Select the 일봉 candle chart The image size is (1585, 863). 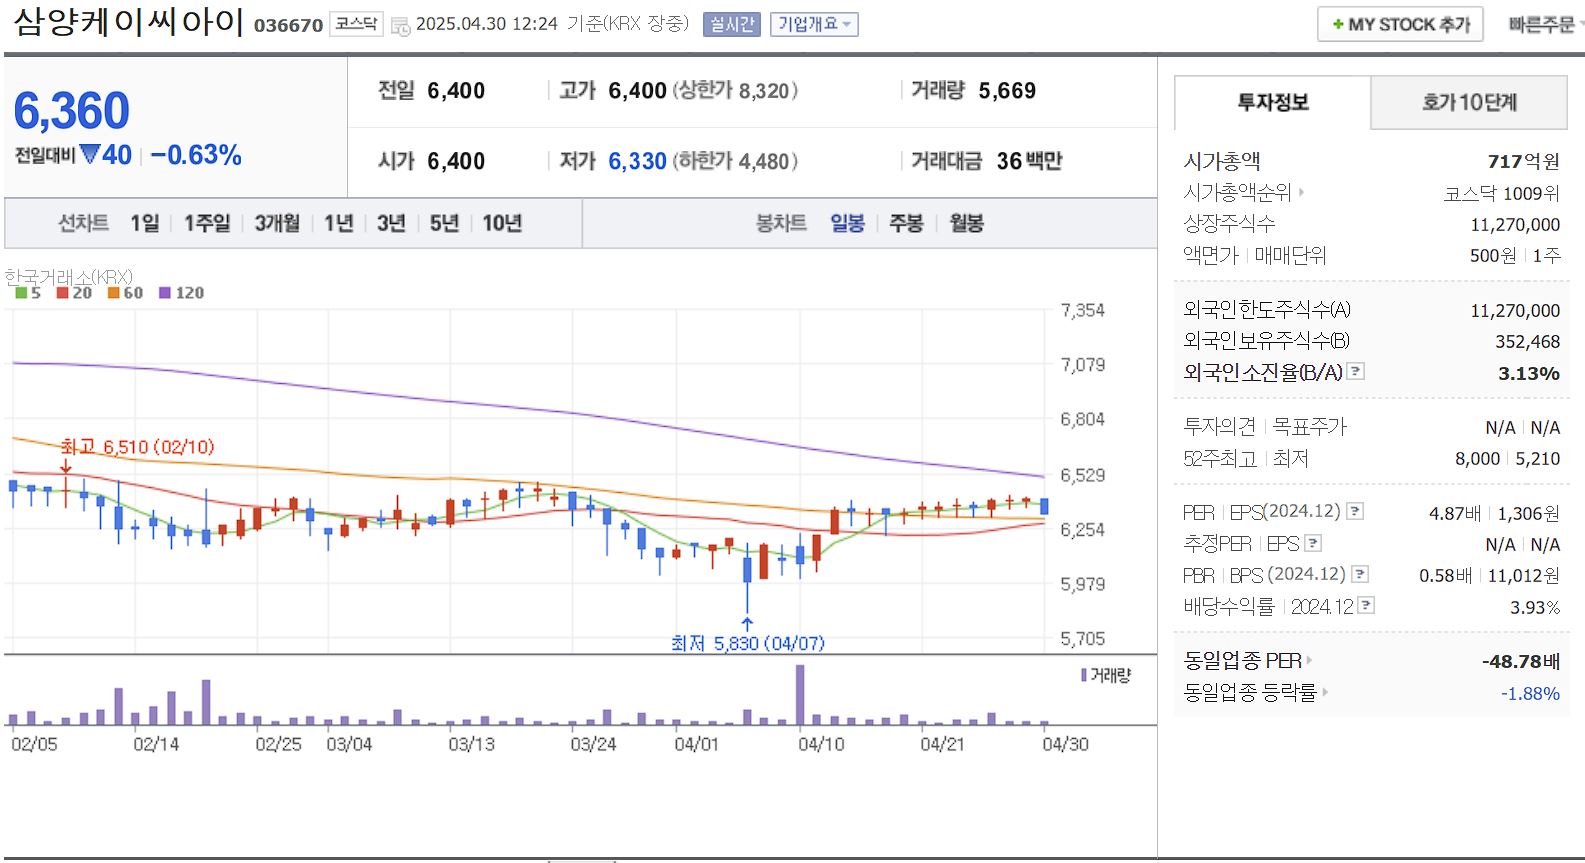coord(847,223)
